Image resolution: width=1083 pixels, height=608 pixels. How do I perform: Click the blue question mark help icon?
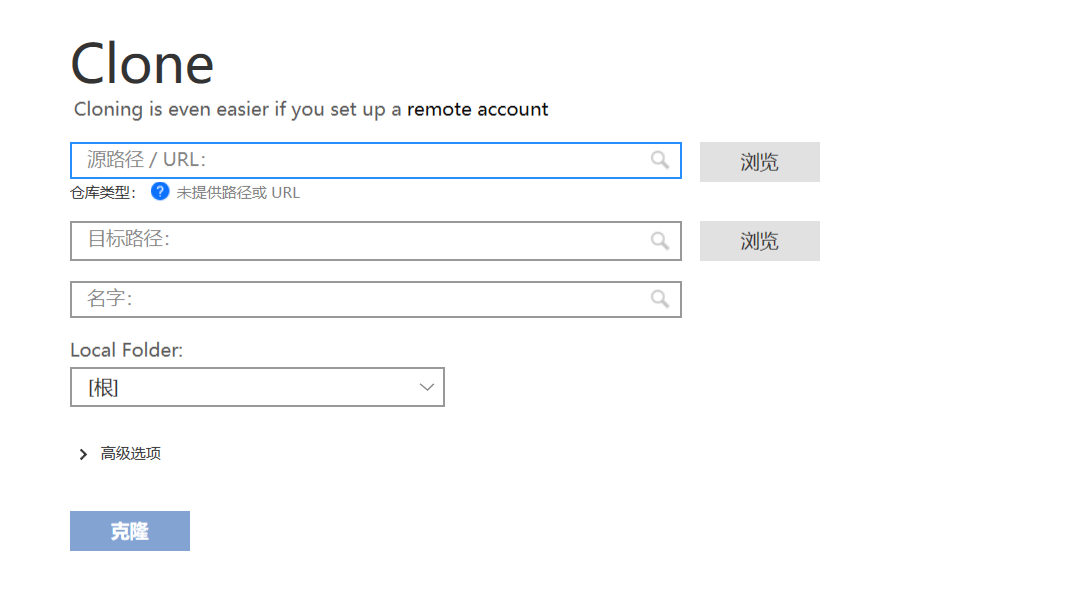[x=160, y=191]
